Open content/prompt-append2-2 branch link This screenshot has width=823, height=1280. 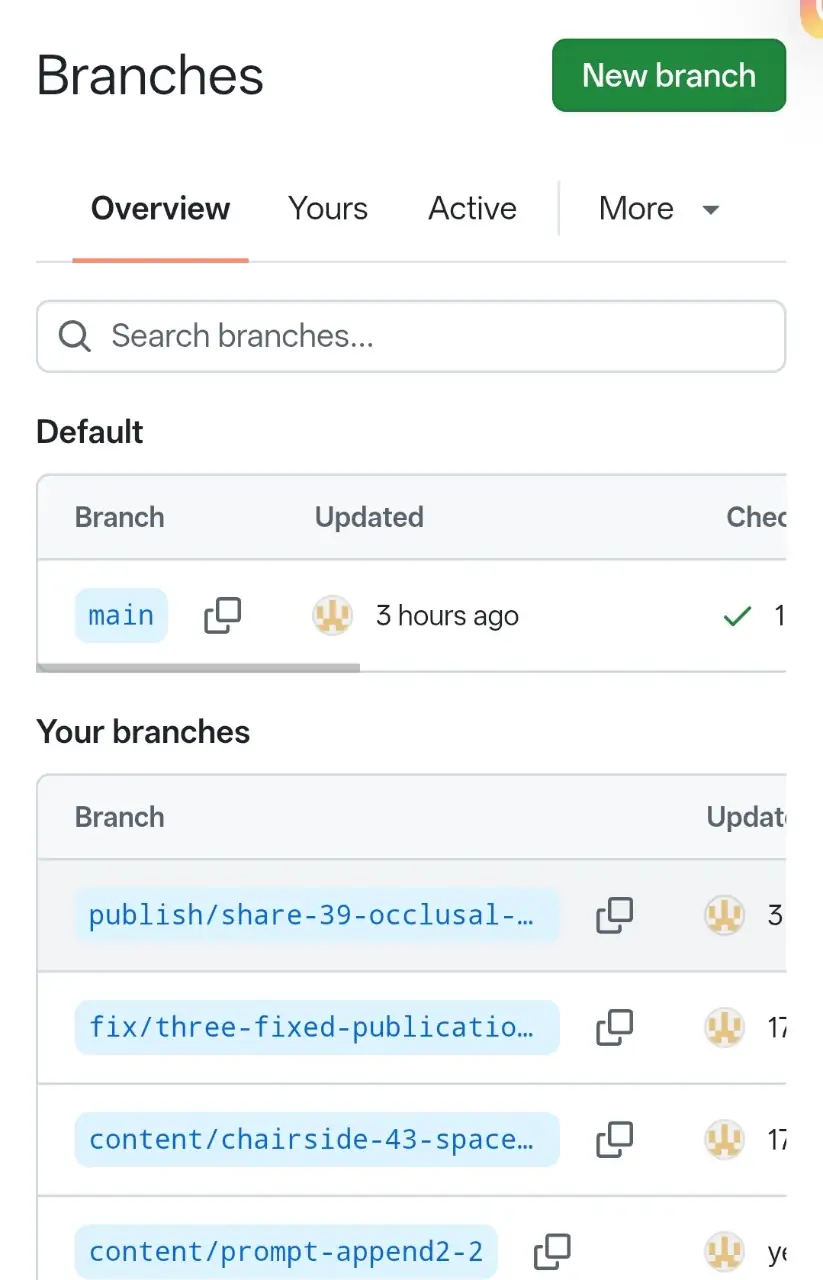286,1251
